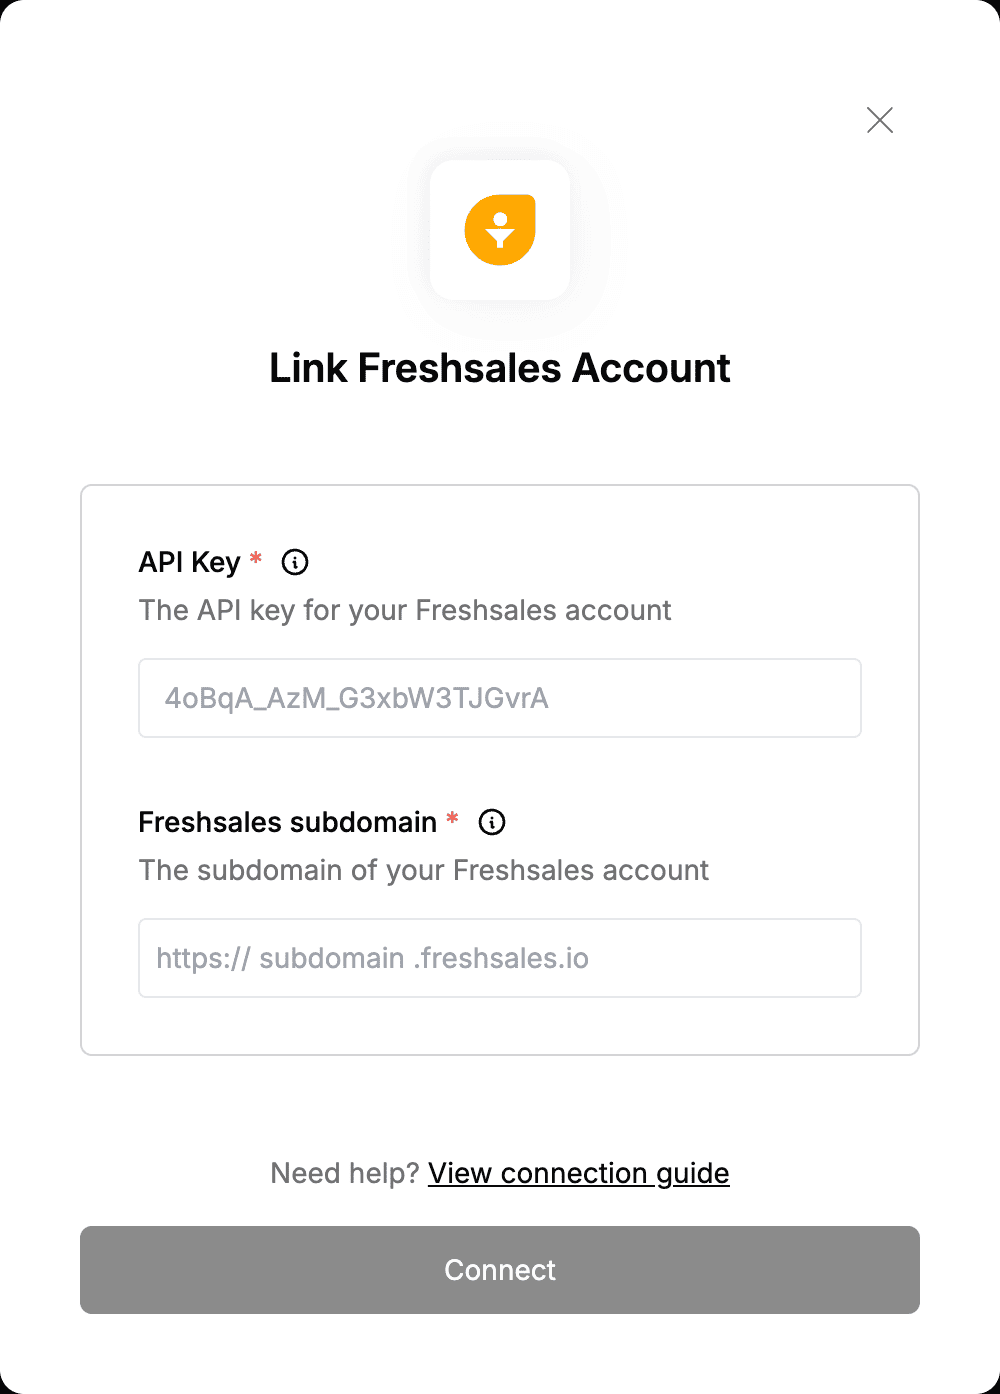Click the orange Freshsales logo icon

(500, 230)
